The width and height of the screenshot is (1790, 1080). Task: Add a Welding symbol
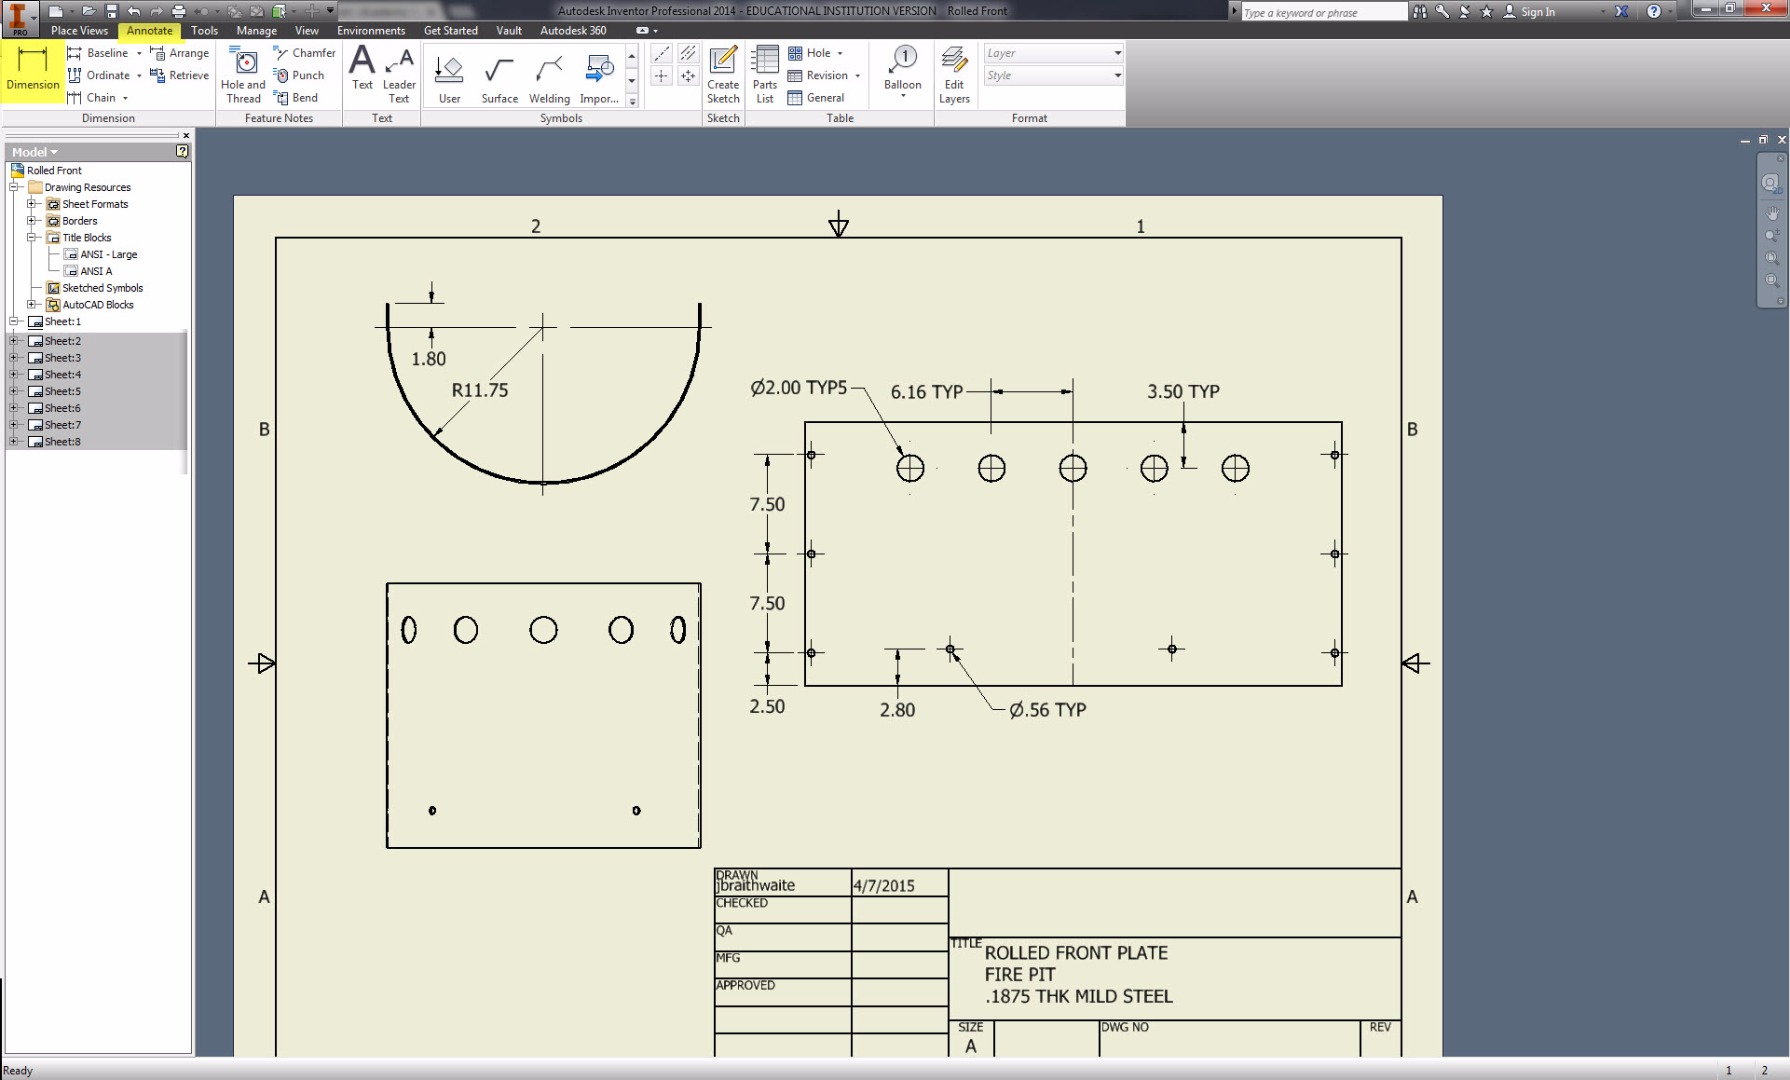point(549,80)
